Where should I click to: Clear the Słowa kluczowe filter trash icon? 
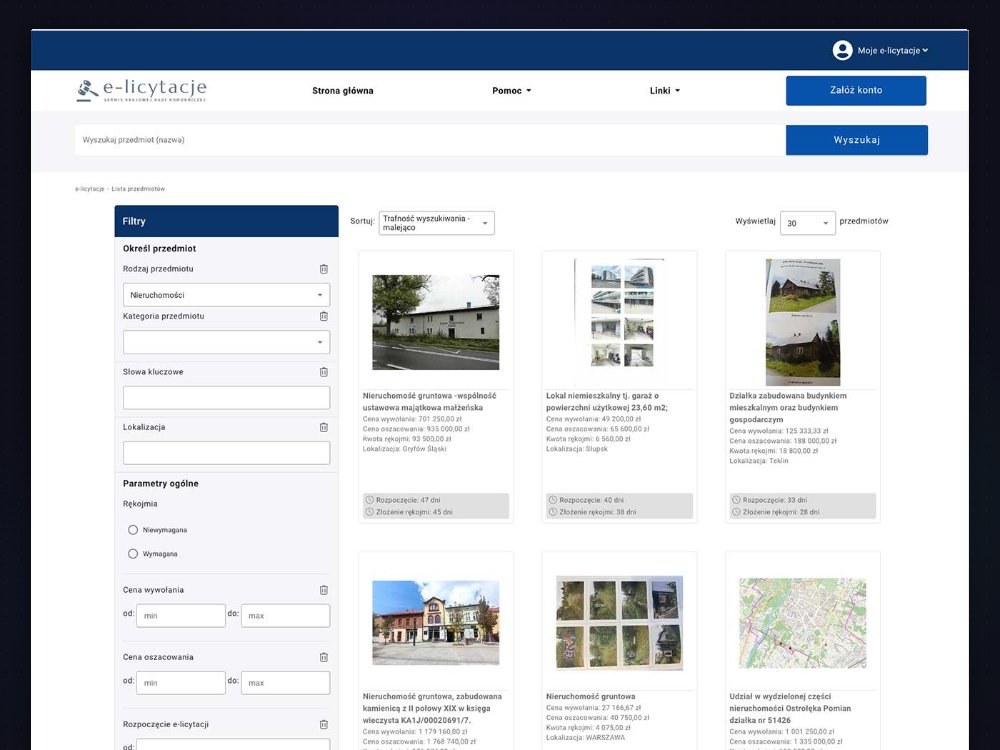(x=323, y=372)
